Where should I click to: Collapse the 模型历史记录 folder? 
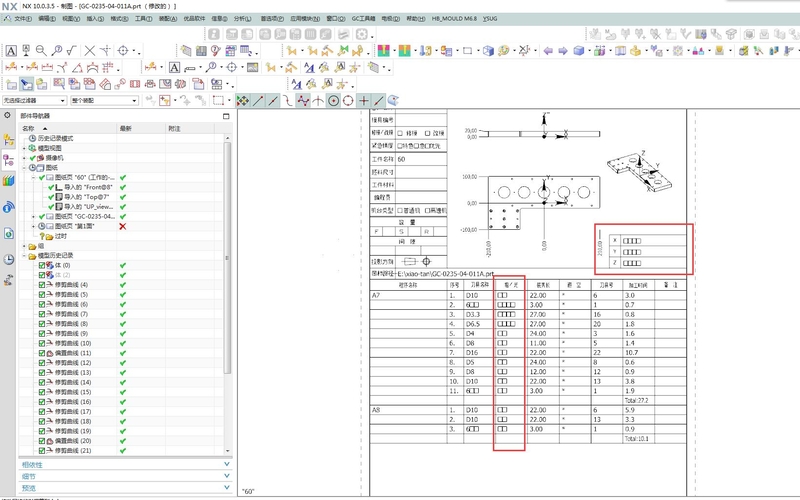tap(24, 256)
